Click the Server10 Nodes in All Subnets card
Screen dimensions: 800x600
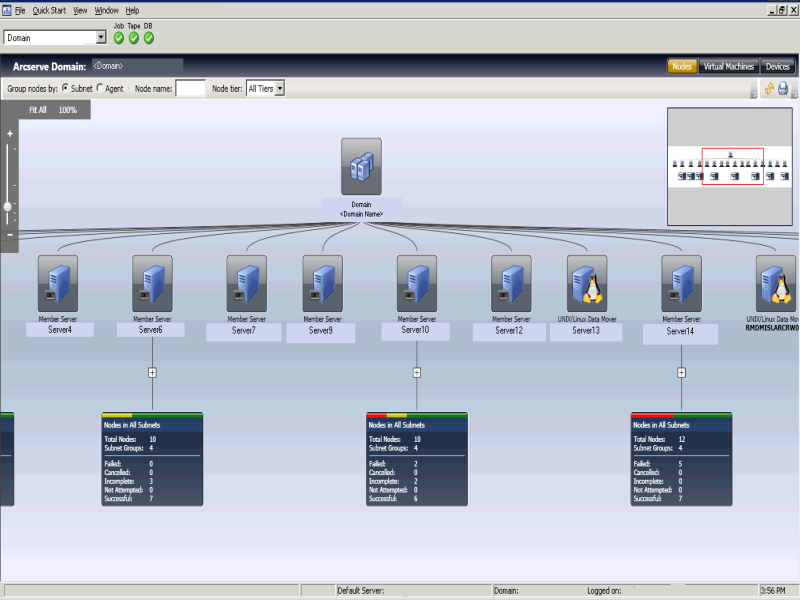click(417, 459)
